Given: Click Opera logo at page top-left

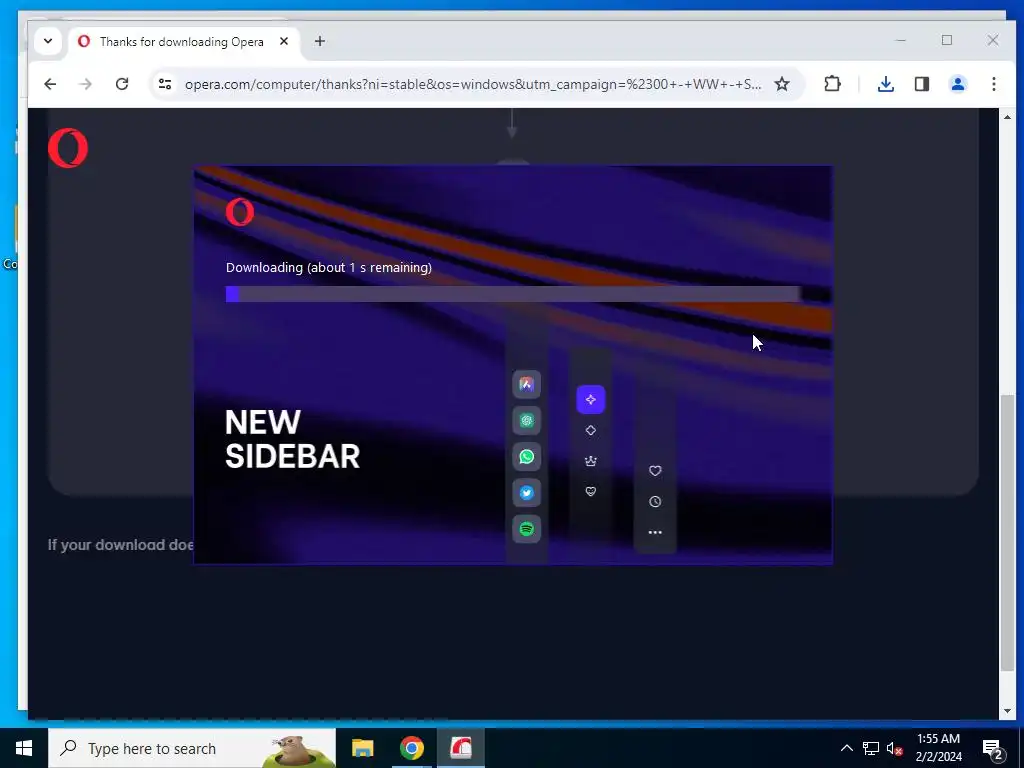Looking at the screenshot, I should pos(68,148).
